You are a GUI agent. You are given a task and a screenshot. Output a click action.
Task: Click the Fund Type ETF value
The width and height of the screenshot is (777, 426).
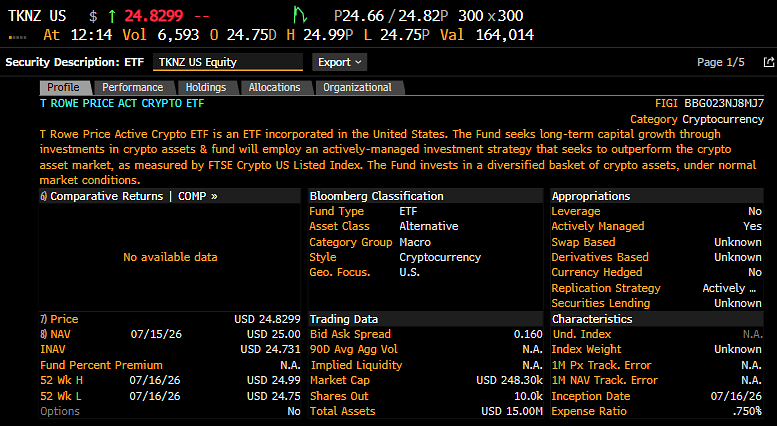pyautogui.click(x=408, y=211)
